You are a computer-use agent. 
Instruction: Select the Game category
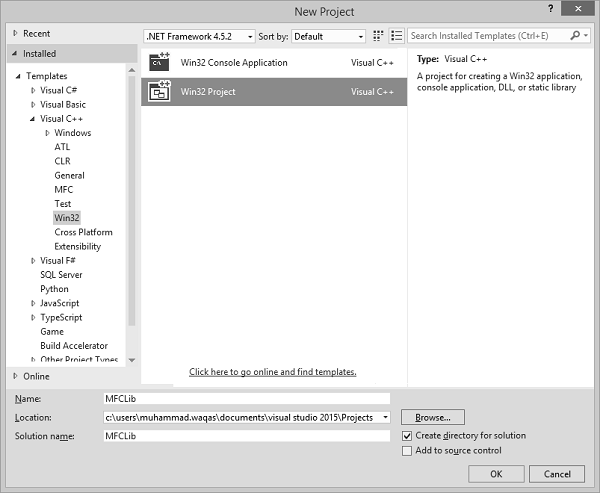52,331
